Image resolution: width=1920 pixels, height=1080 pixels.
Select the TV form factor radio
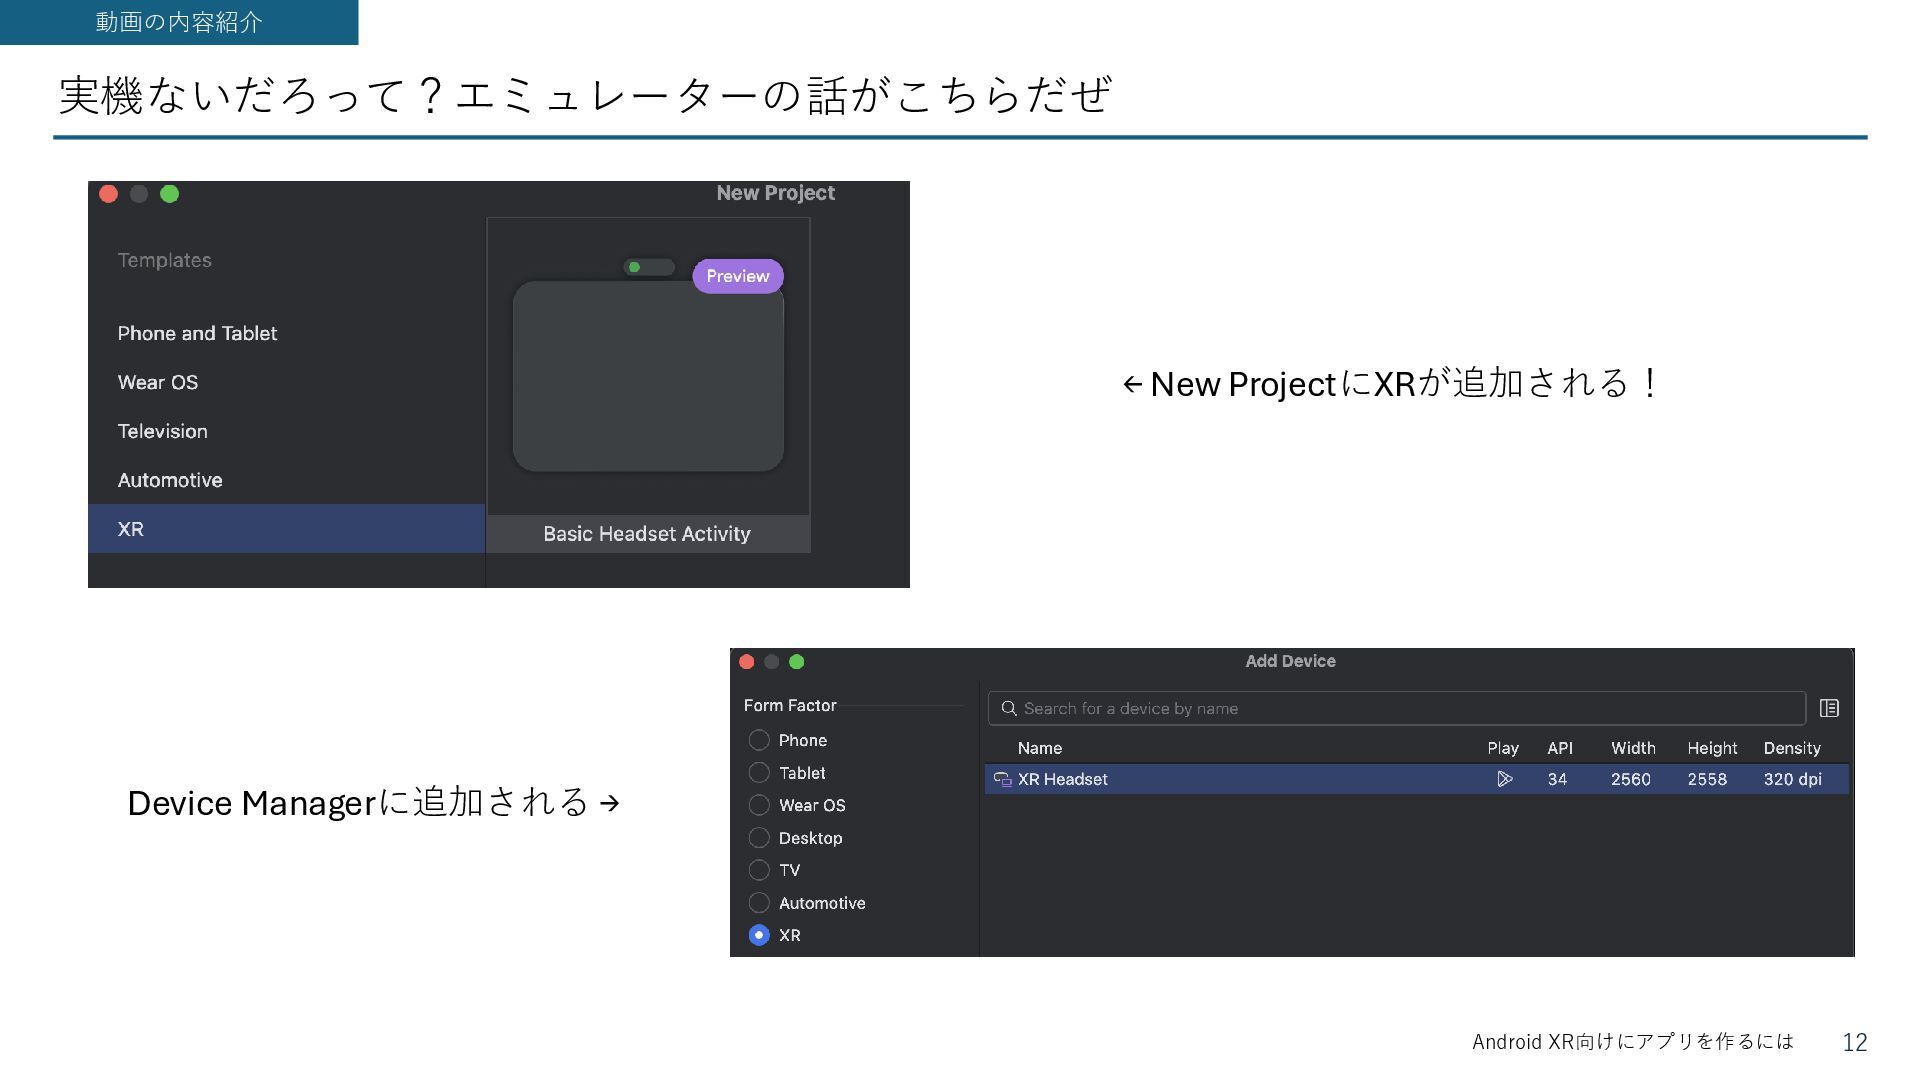[759, 870]
